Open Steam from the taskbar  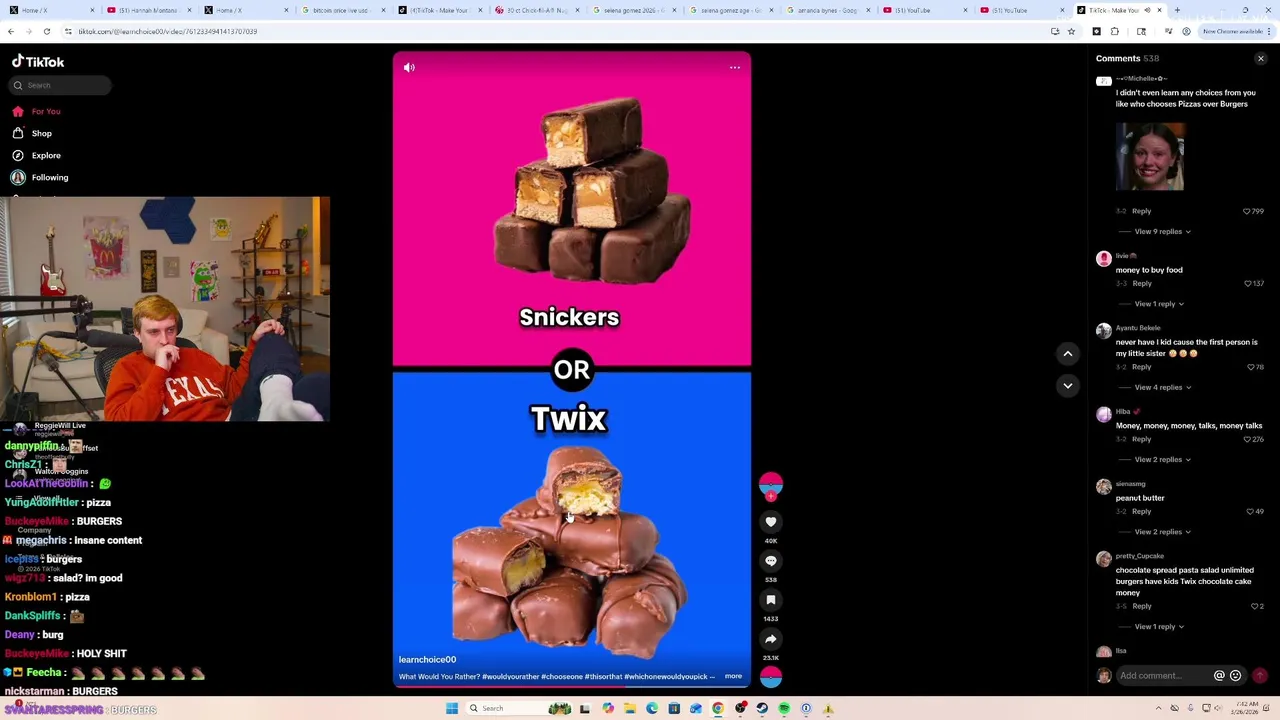pos(762,709)
